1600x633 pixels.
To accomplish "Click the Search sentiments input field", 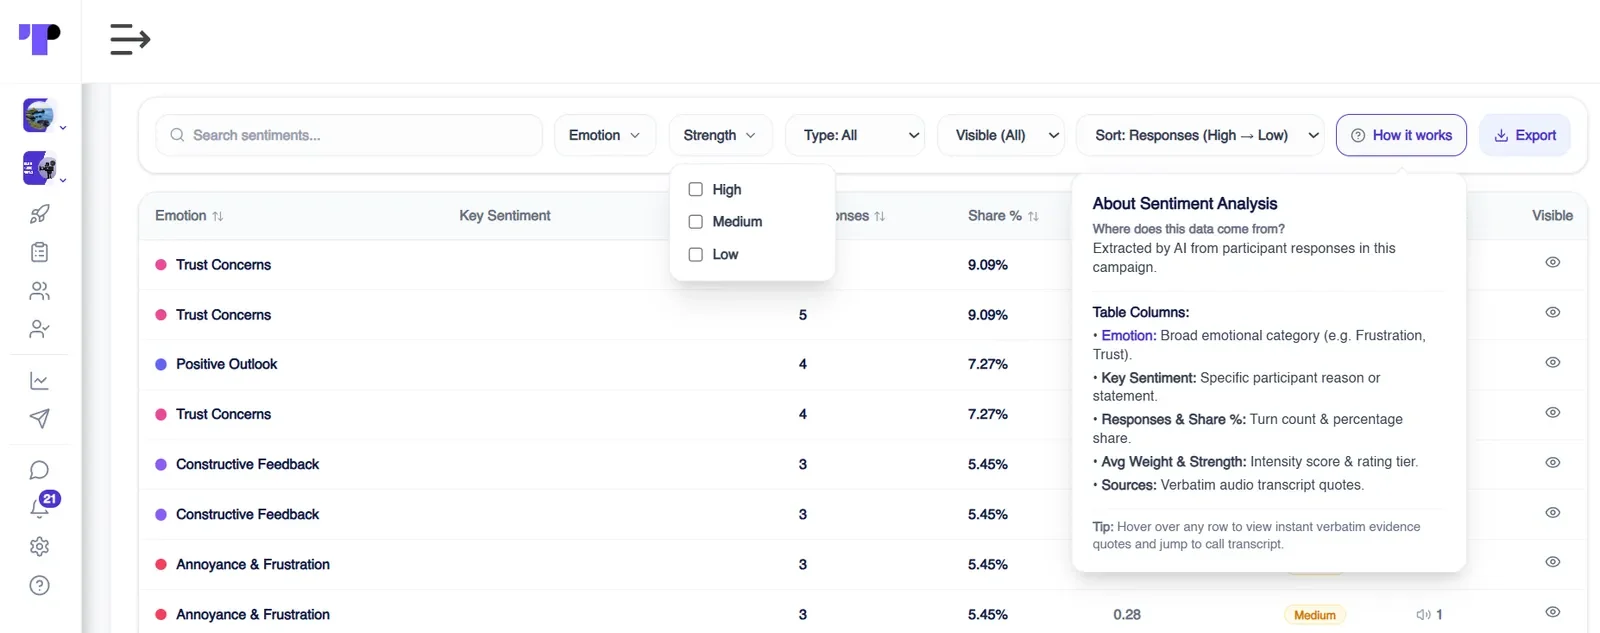I will 349,135.
